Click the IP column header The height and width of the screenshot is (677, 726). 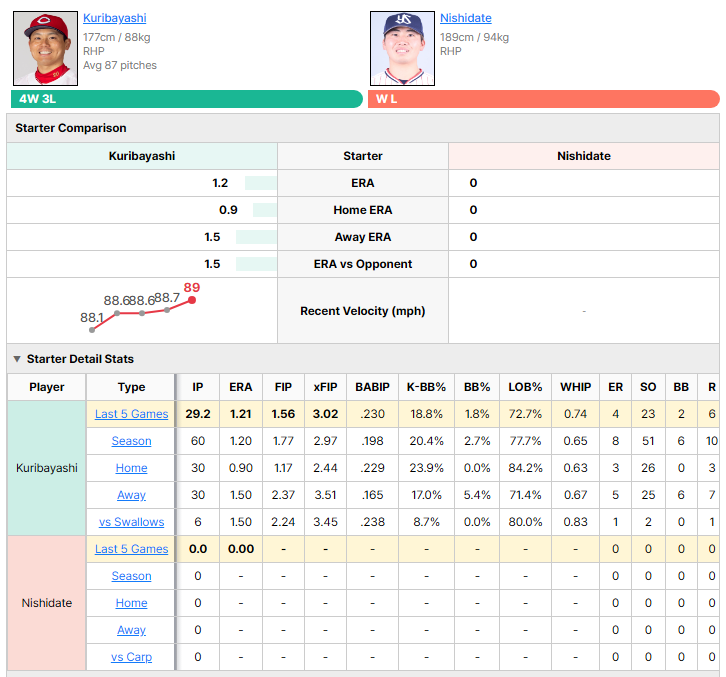(198, 387)
